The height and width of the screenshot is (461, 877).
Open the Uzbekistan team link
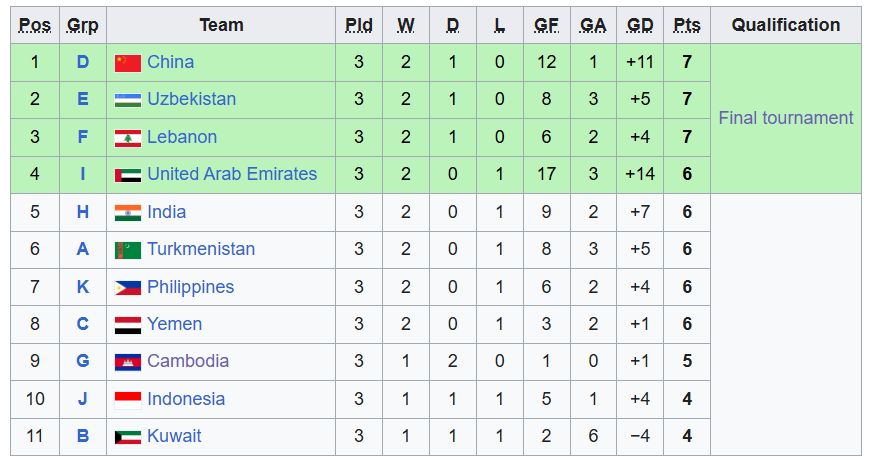191,99
